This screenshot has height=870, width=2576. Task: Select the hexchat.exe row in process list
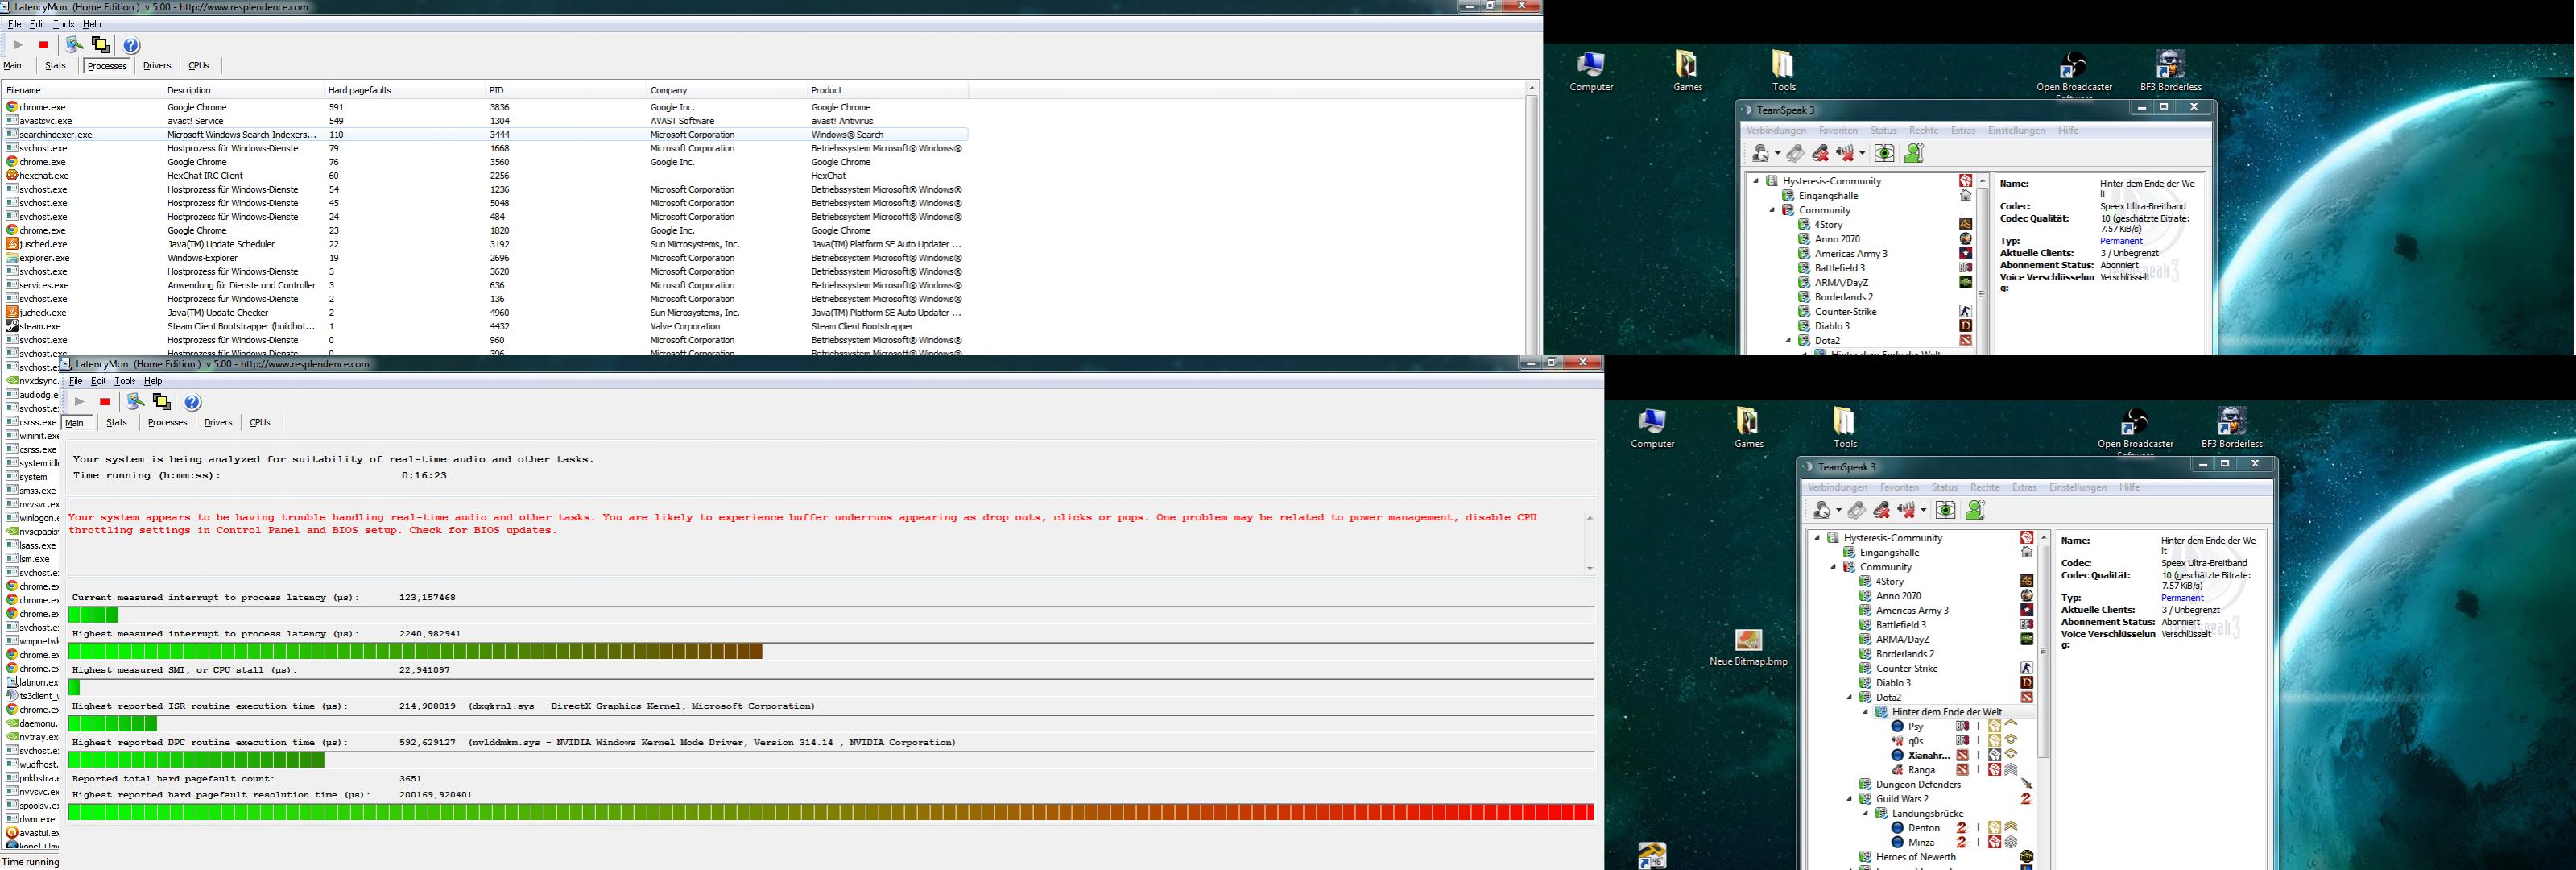click(44, 176)
